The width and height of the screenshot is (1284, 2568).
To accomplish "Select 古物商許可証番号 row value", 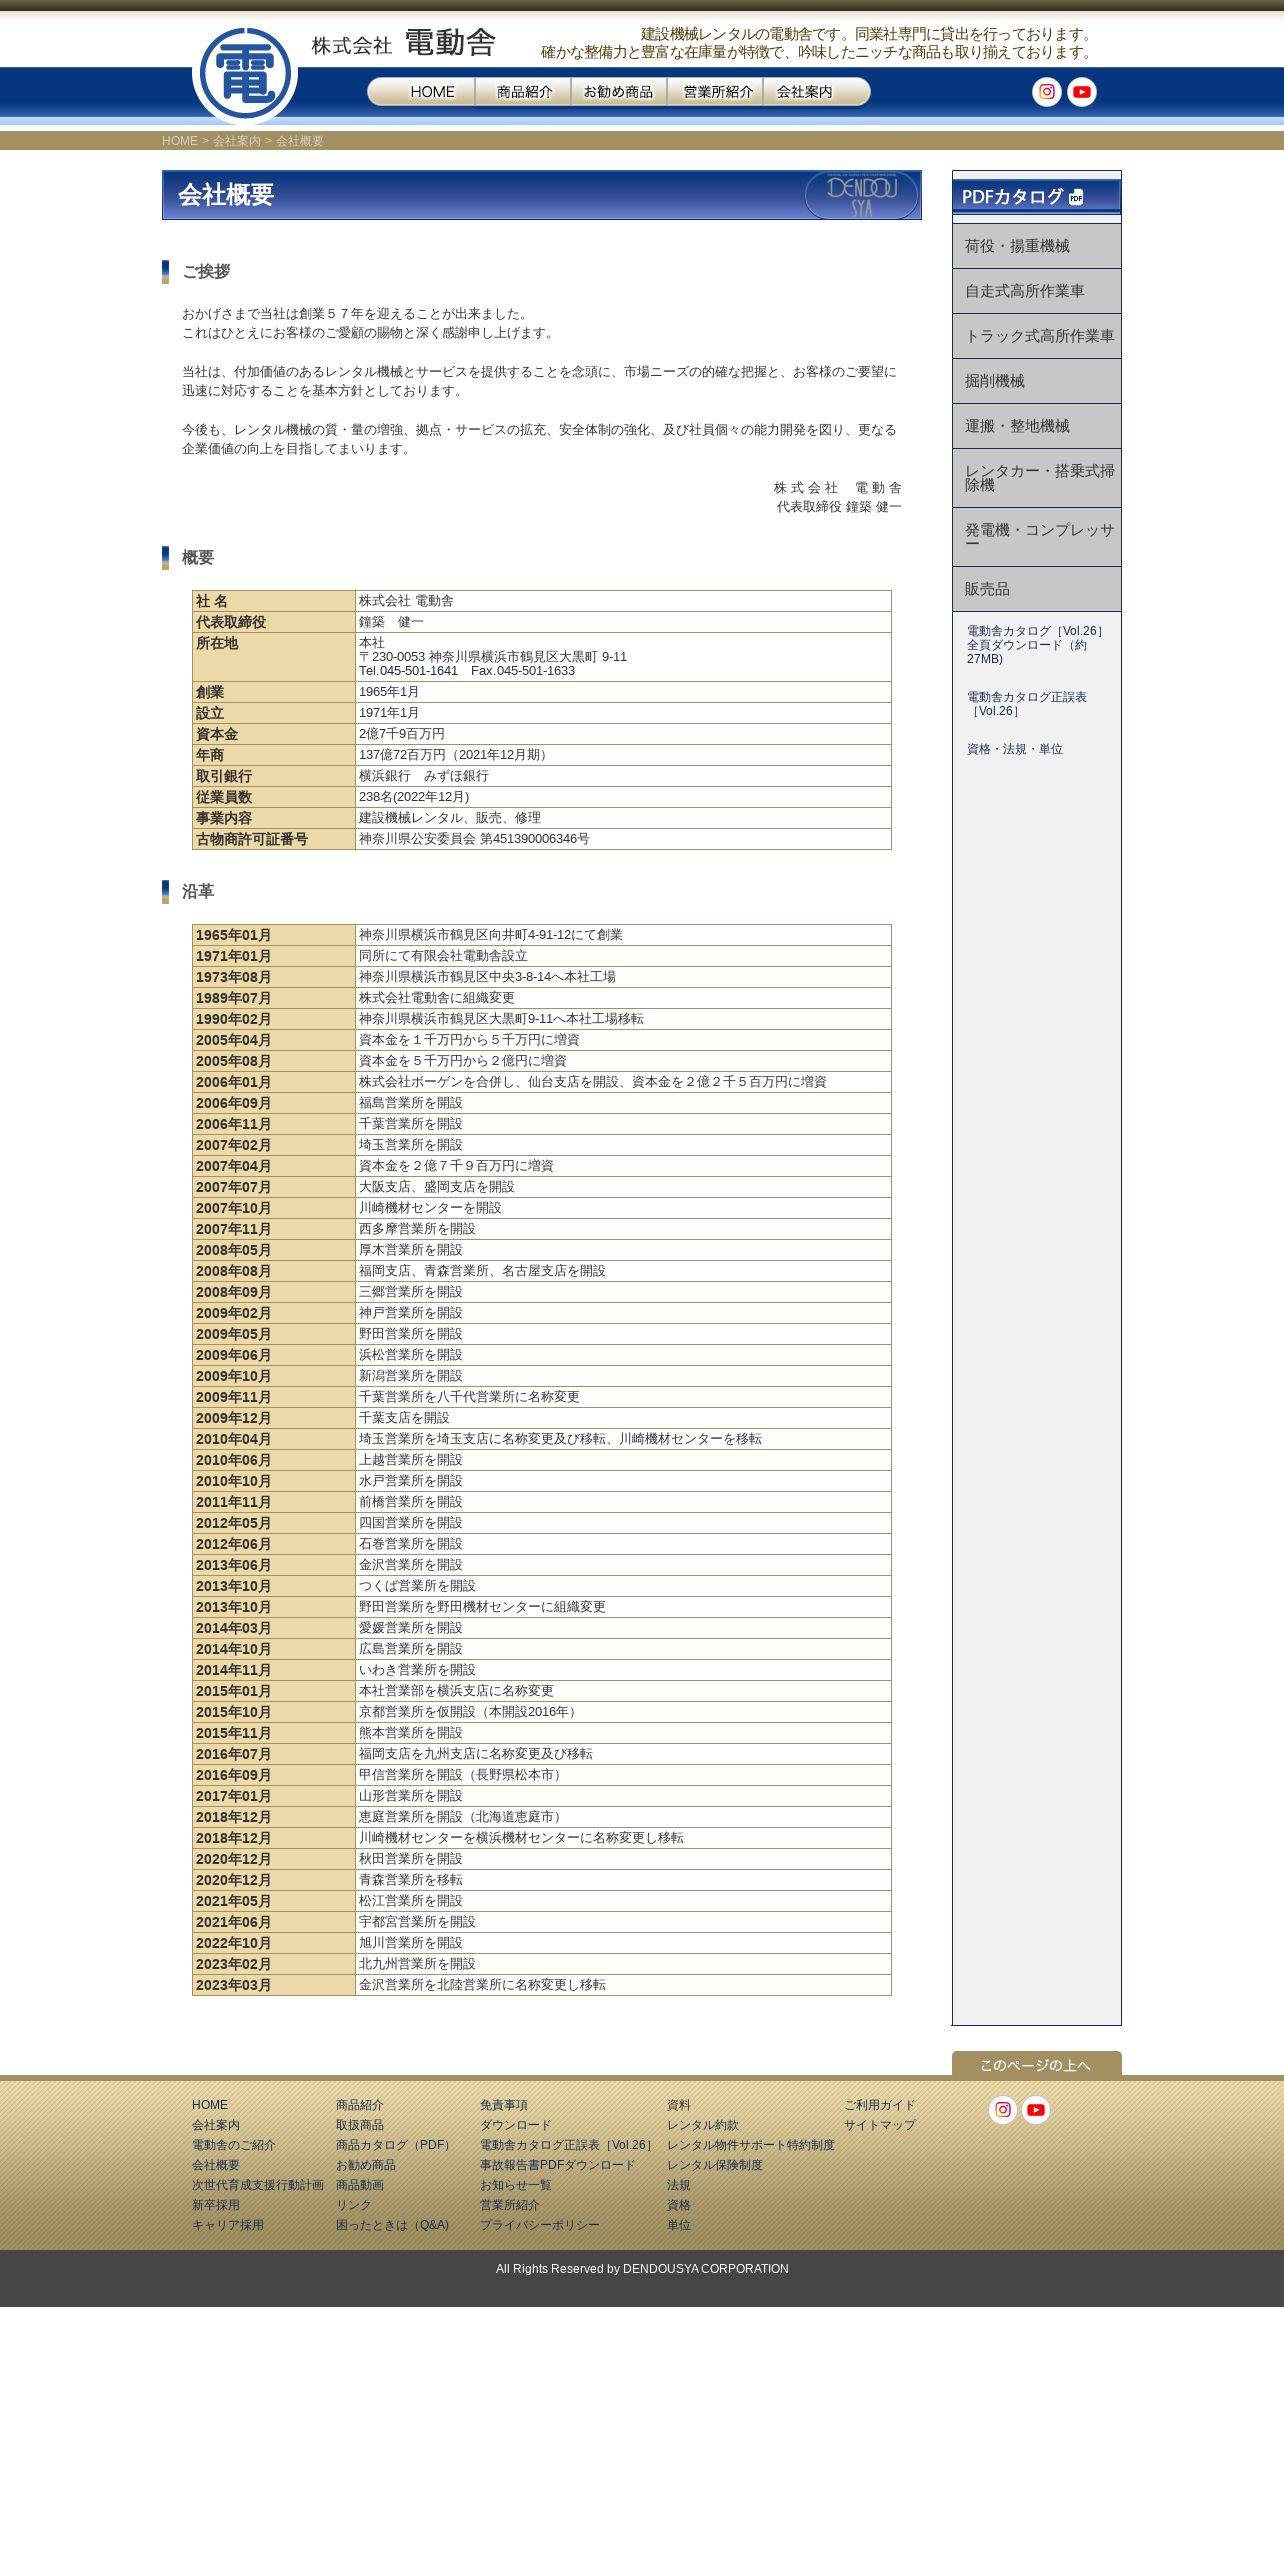I will click(474, 839).
